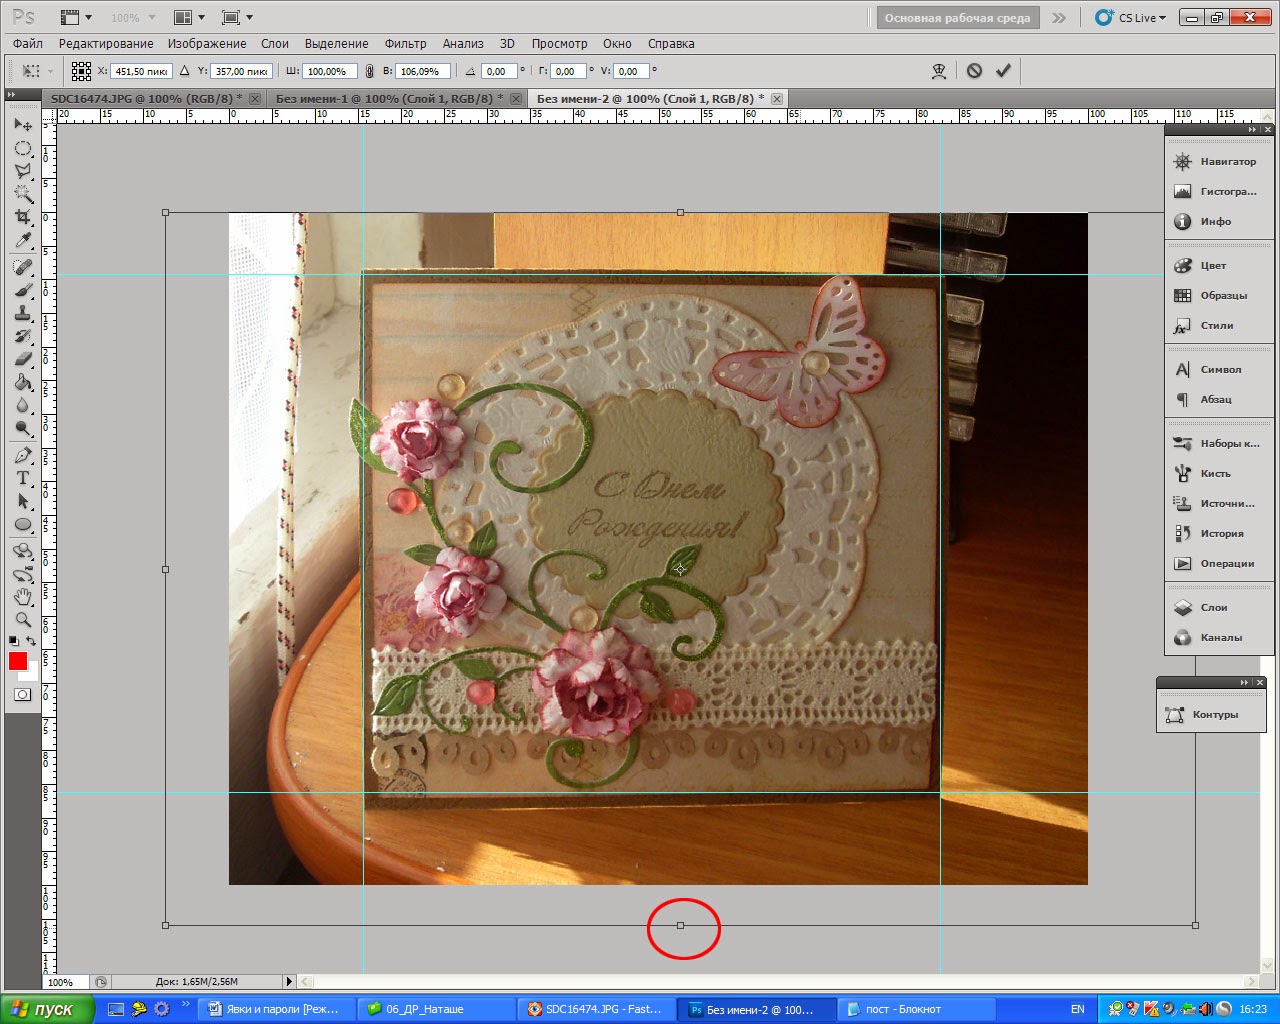Swap foreground and background colors
1280x1024 pixels.
pos(32,641)
